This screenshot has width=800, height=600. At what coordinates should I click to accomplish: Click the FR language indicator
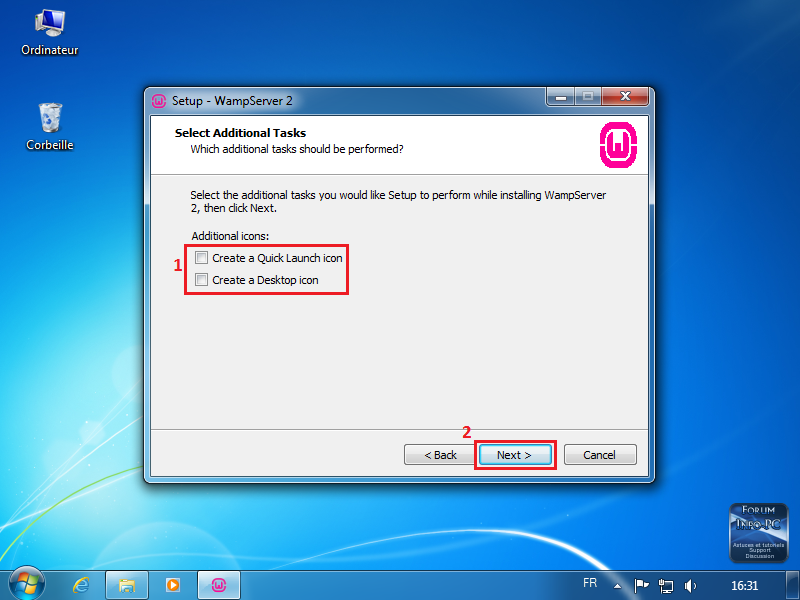[590, 583]
